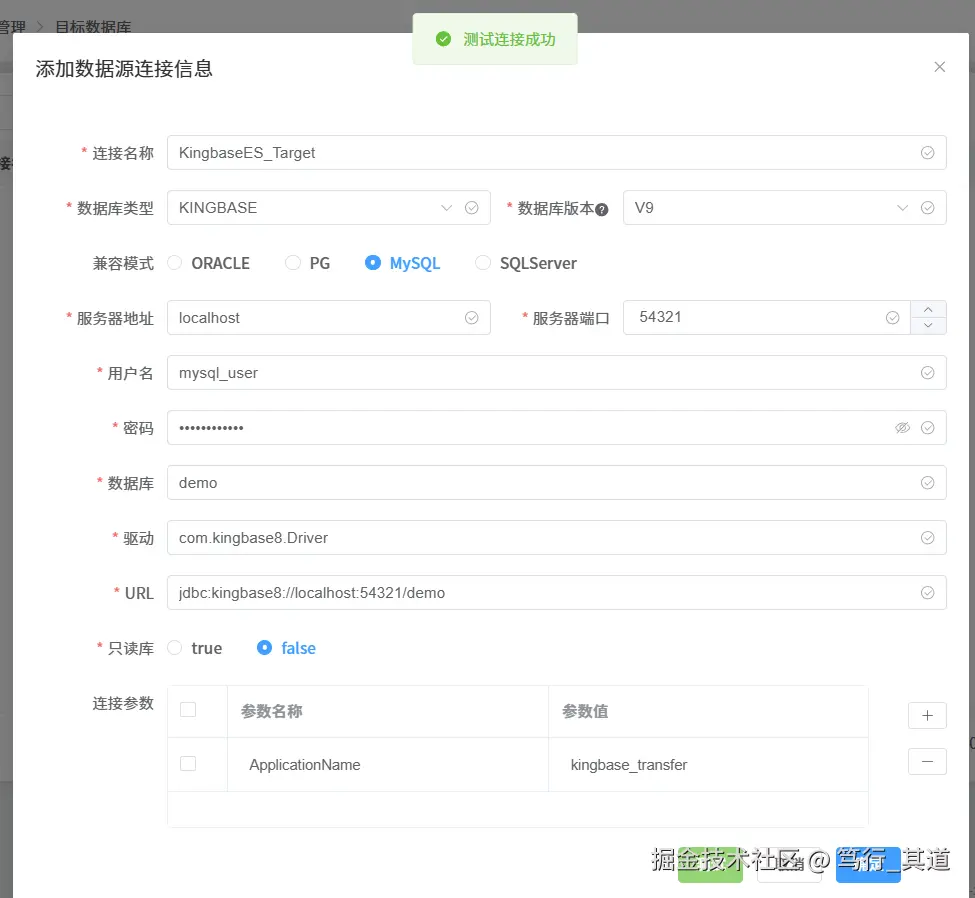Click green check in 测试连接成功 toast
The width and height of the screenshot is (975, 898).
(443, 39)
